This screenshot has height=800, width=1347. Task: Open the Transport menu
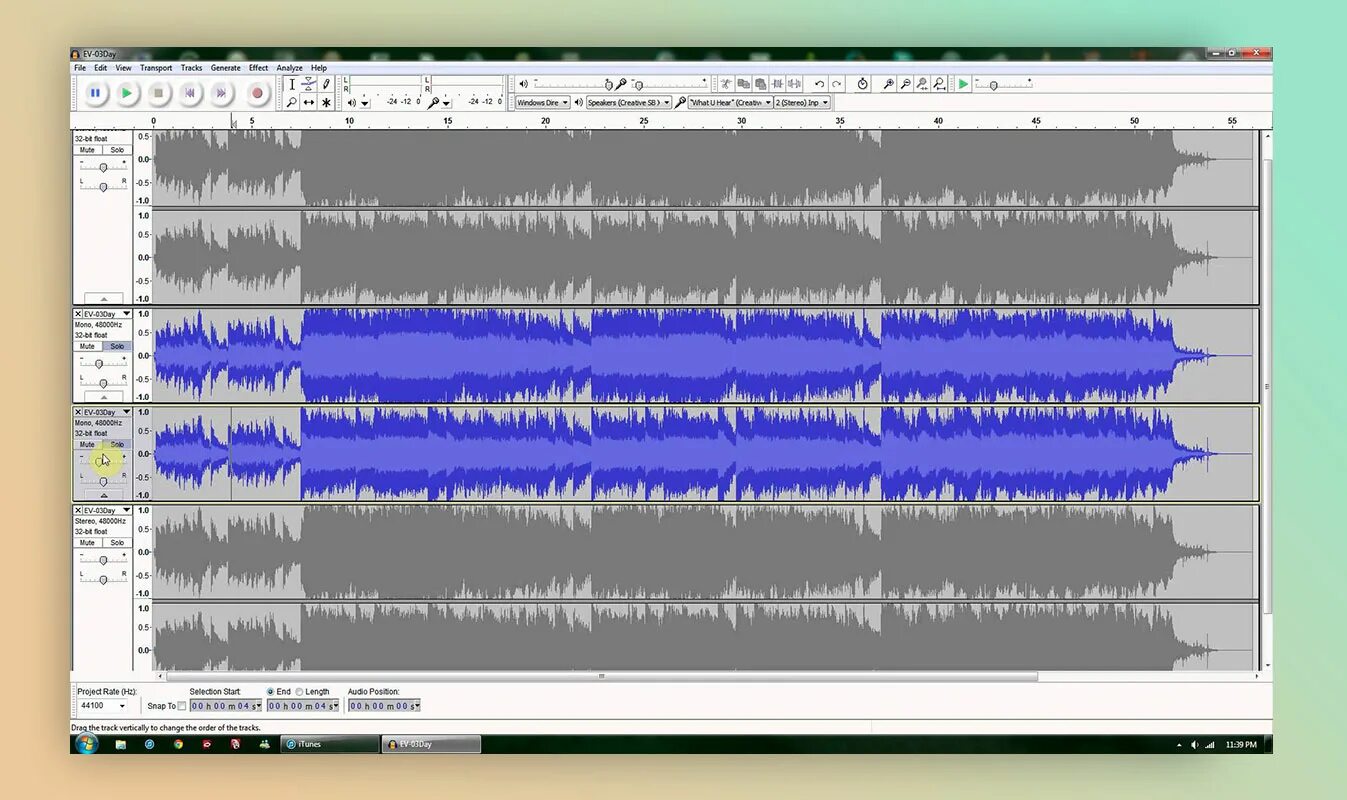pyautogui.click(x=156, y=68)
